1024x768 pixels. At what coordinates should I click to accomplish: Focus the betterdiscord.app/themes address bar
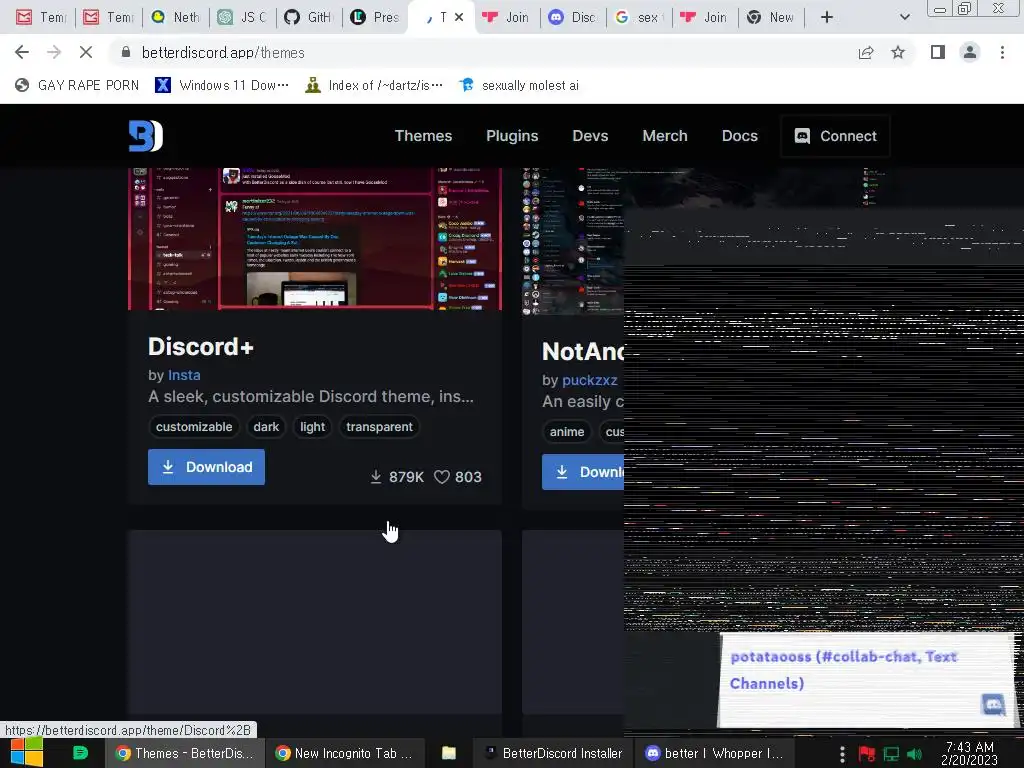[483, 52]
